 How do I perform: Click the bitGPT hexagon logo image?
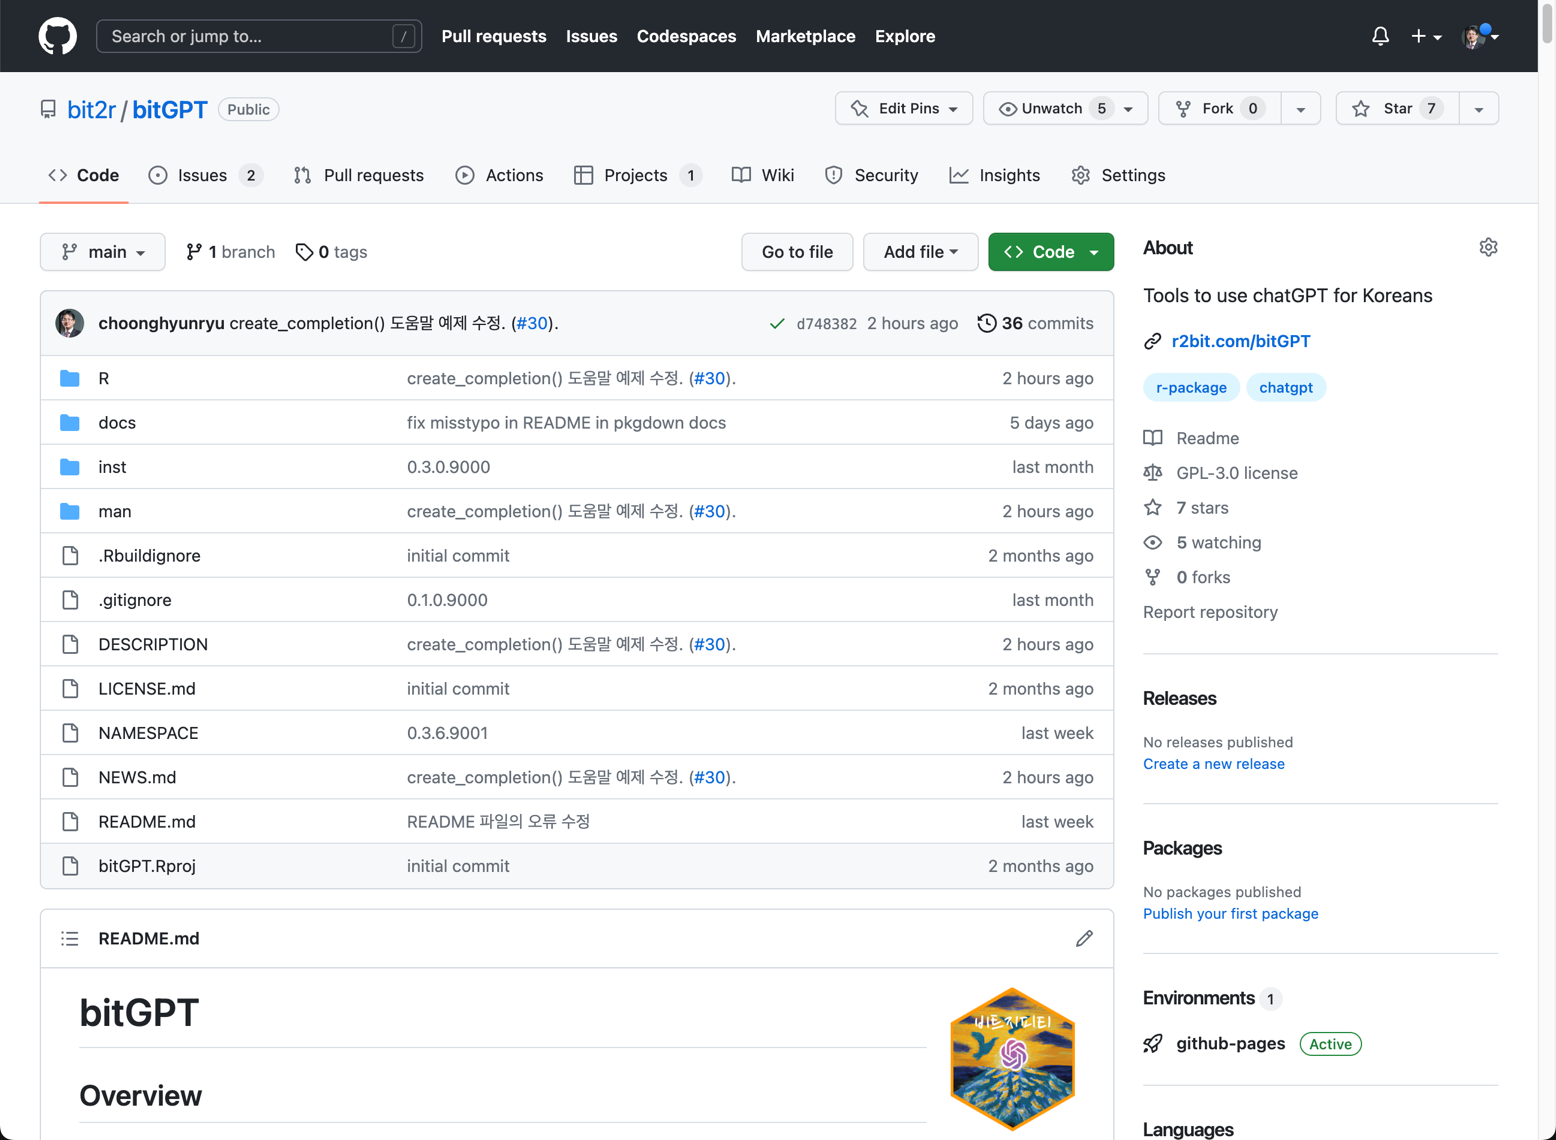1012,1058
